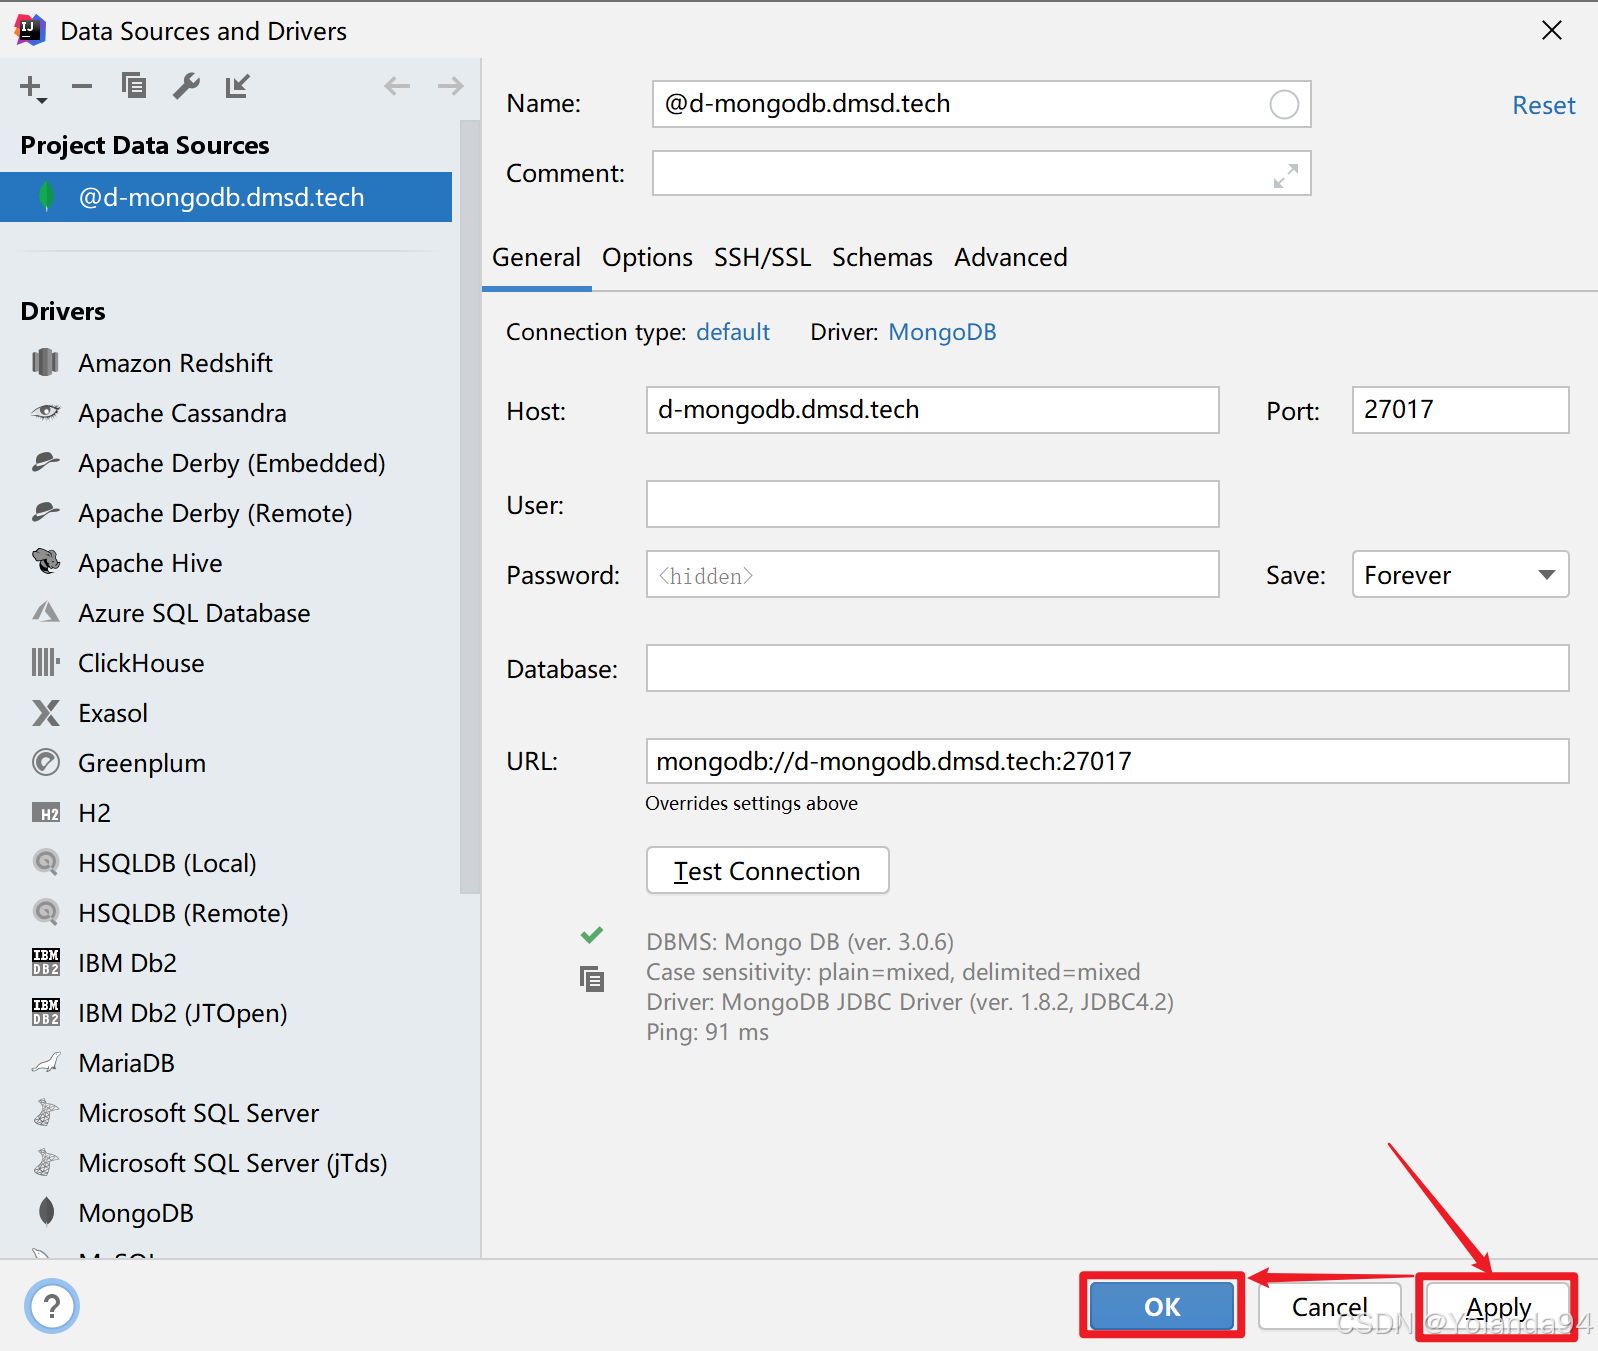Open the Save password dropdown

(1460, 575)
